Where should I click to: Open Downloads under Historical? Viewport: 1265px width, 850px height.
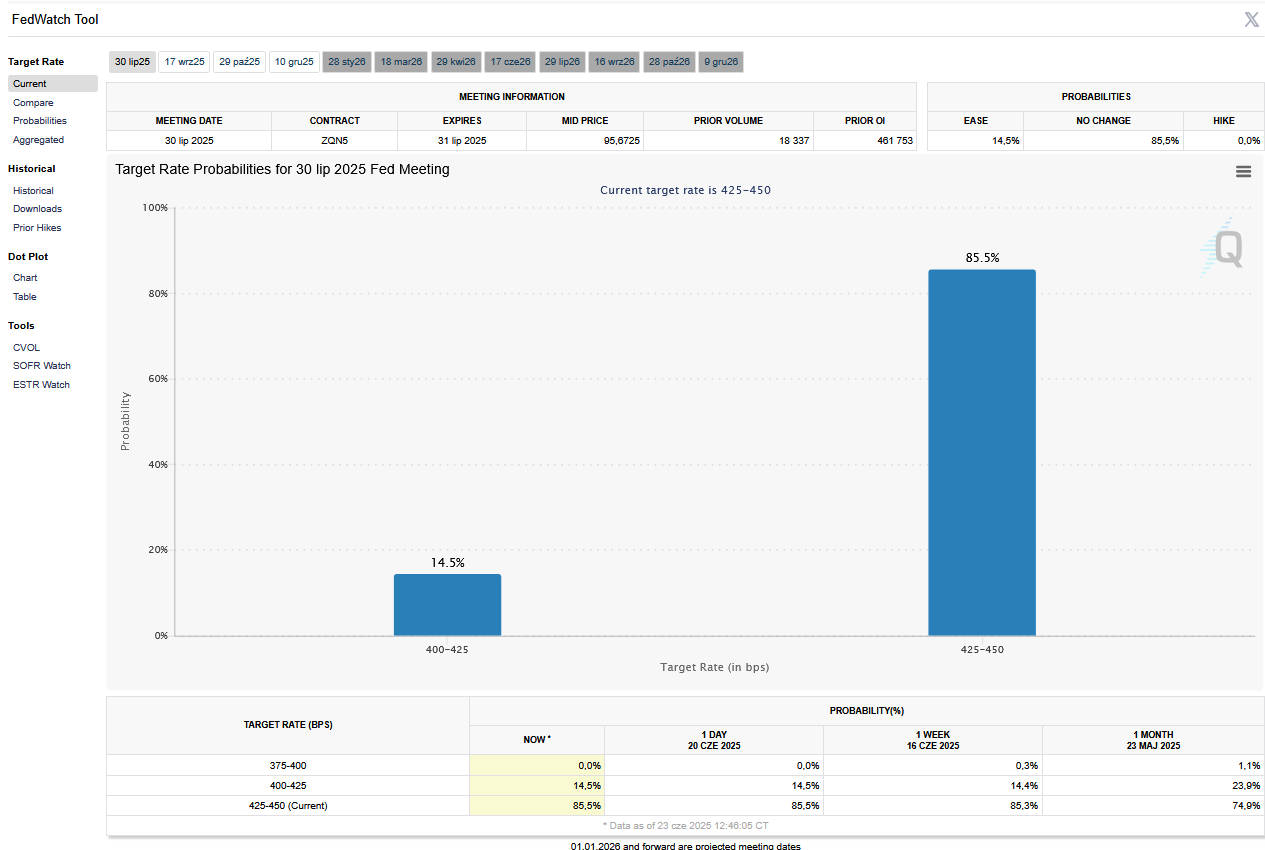(37, 209)
